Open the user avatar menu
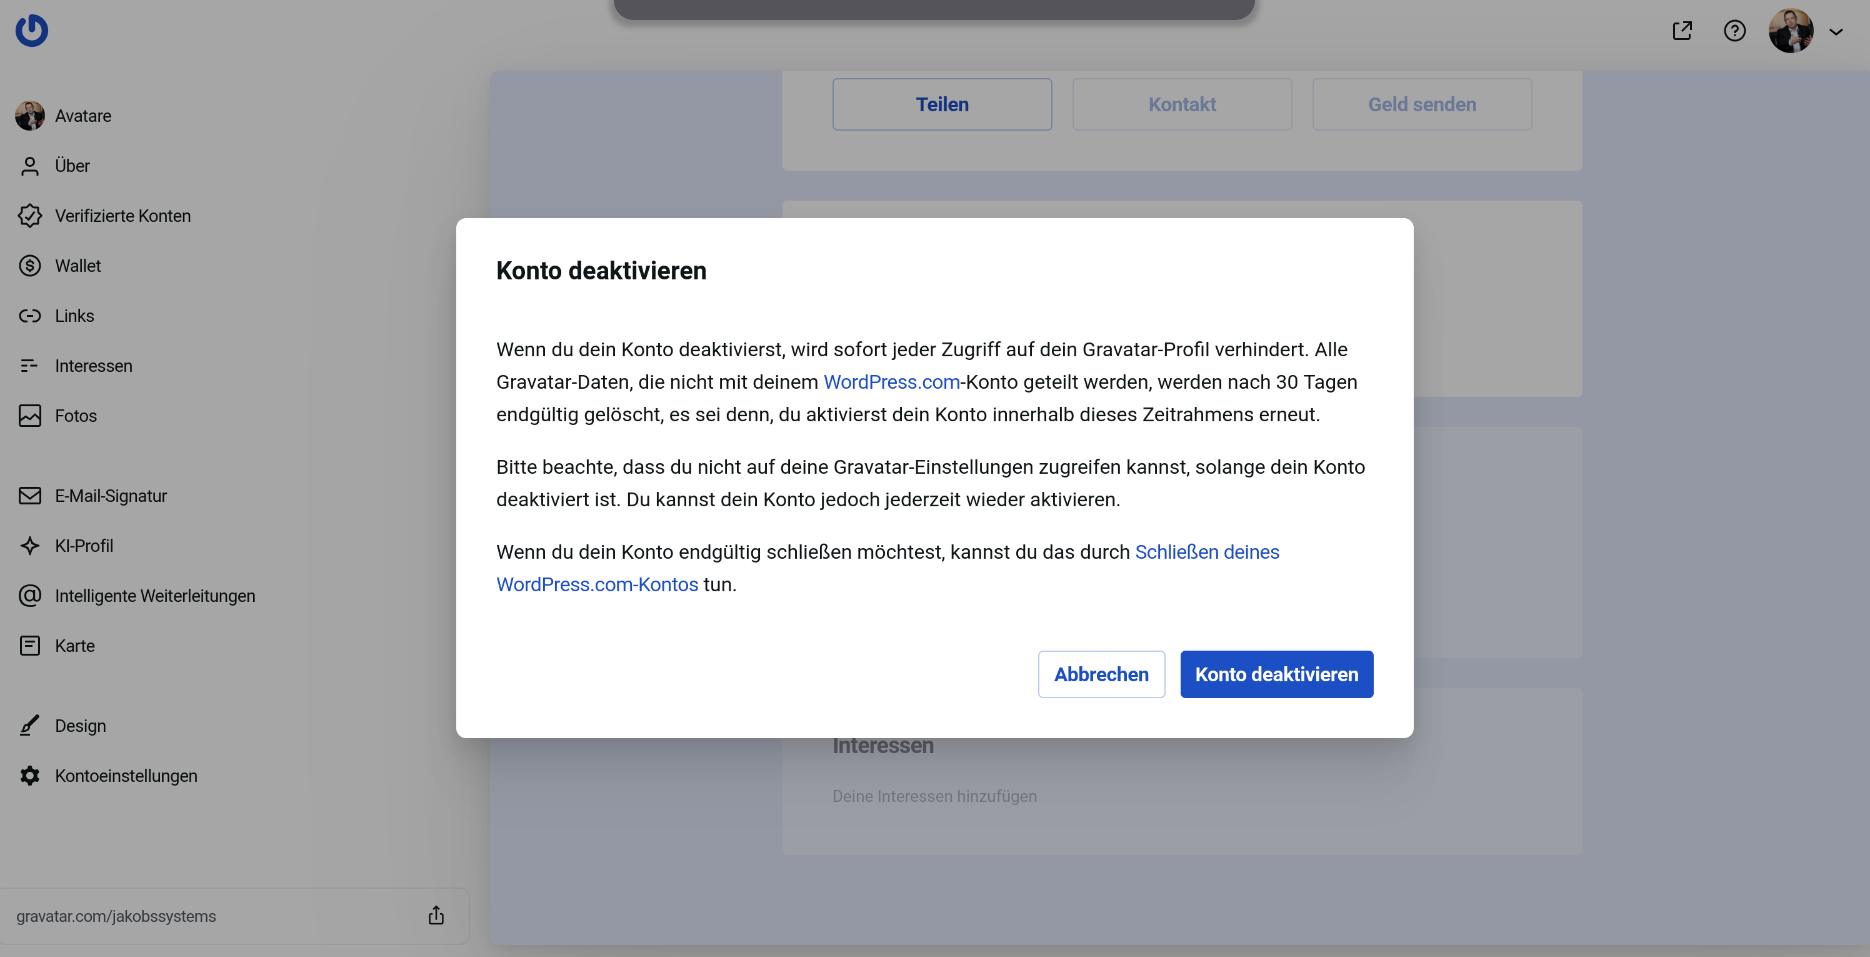Screen dimensions: 1870x957 coord(1790,31)
